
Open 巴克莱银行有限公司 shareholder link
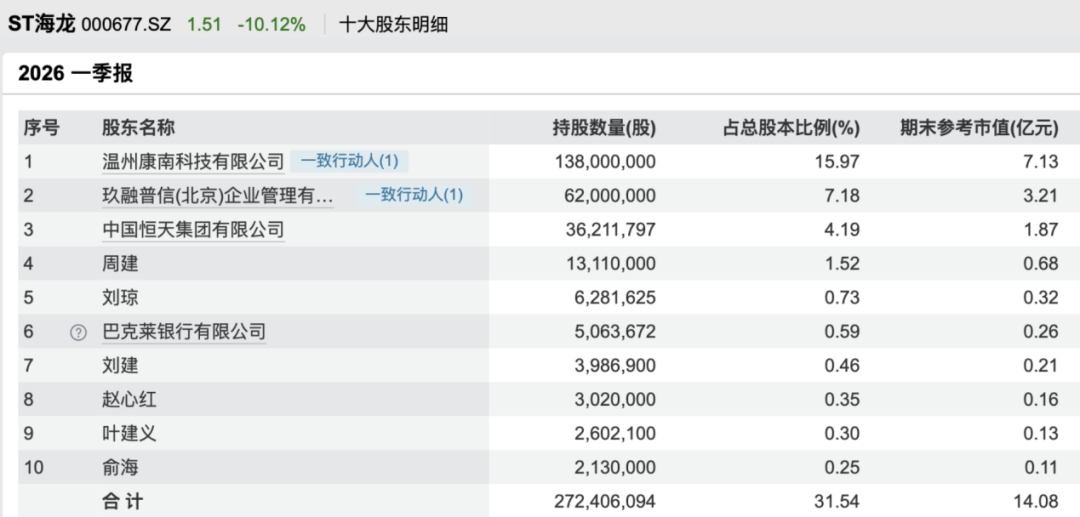184,332
